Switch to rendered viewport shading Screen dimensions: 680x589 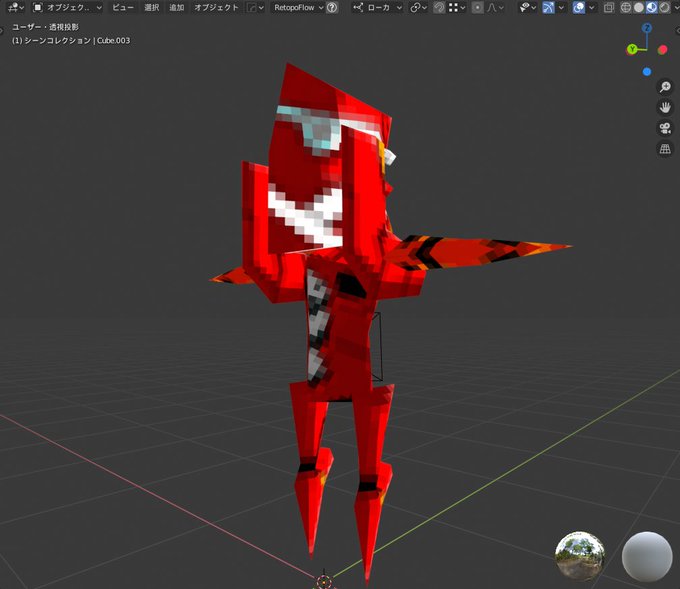(664, 7)
